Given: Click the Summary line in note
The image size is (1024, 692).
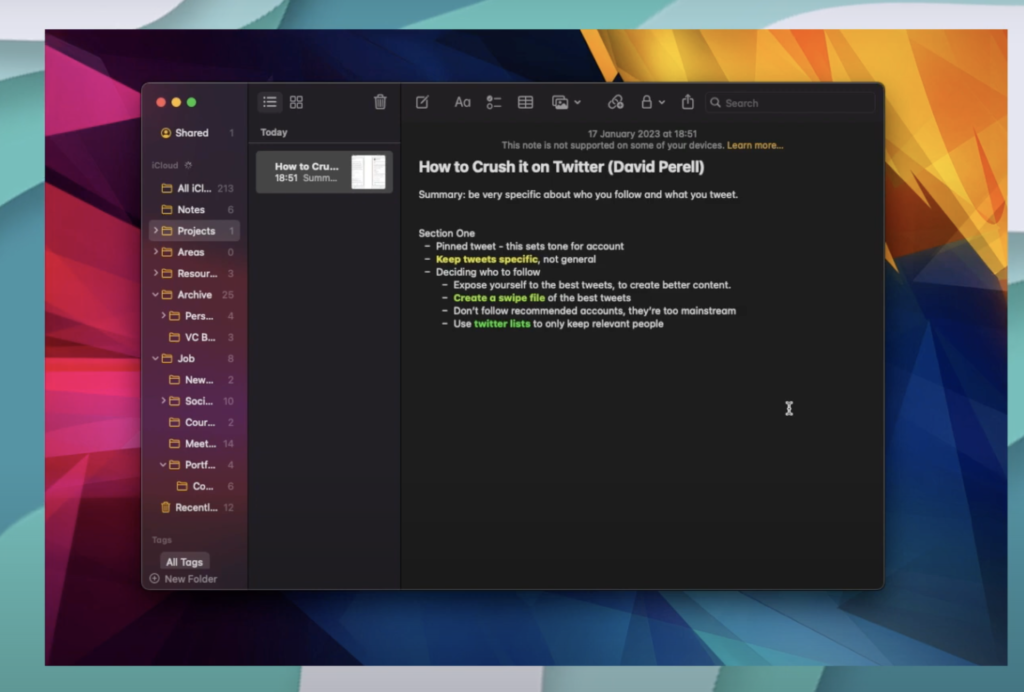Looking at the screenshot, I should pyautogui.click(x=578, y=195).
